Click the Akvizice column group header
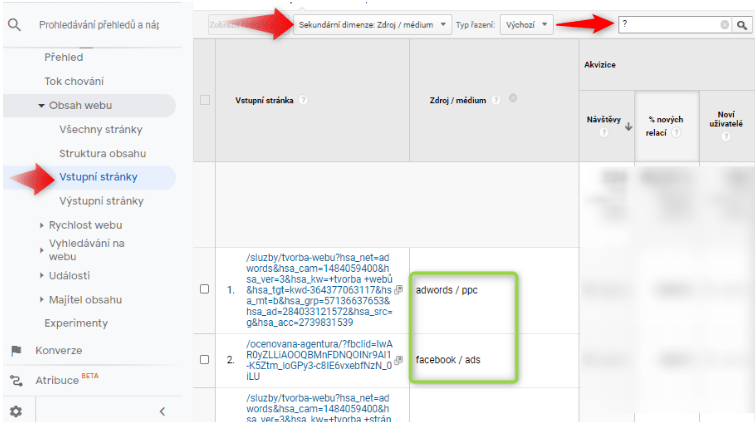Screen dimensions: 756x441 [x=600, y=65]
